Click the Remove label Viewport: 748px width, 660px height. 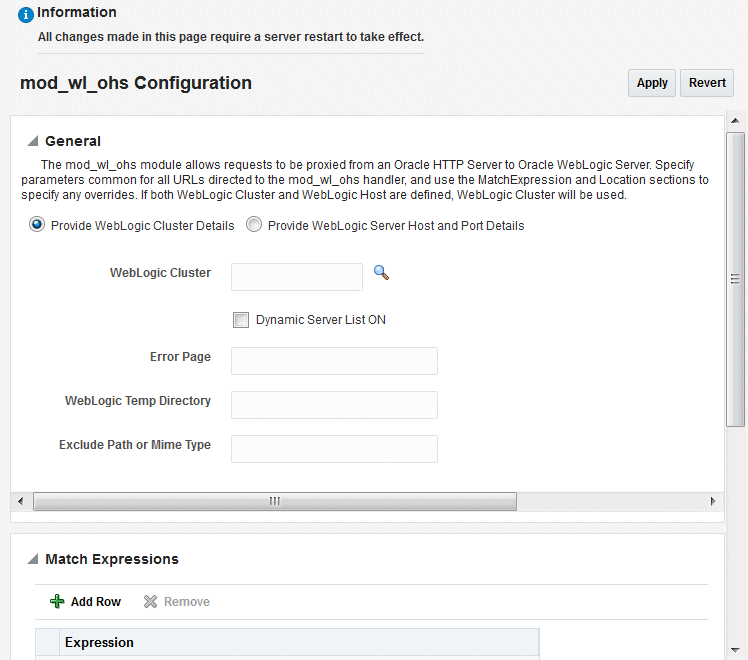coord(187,602)
